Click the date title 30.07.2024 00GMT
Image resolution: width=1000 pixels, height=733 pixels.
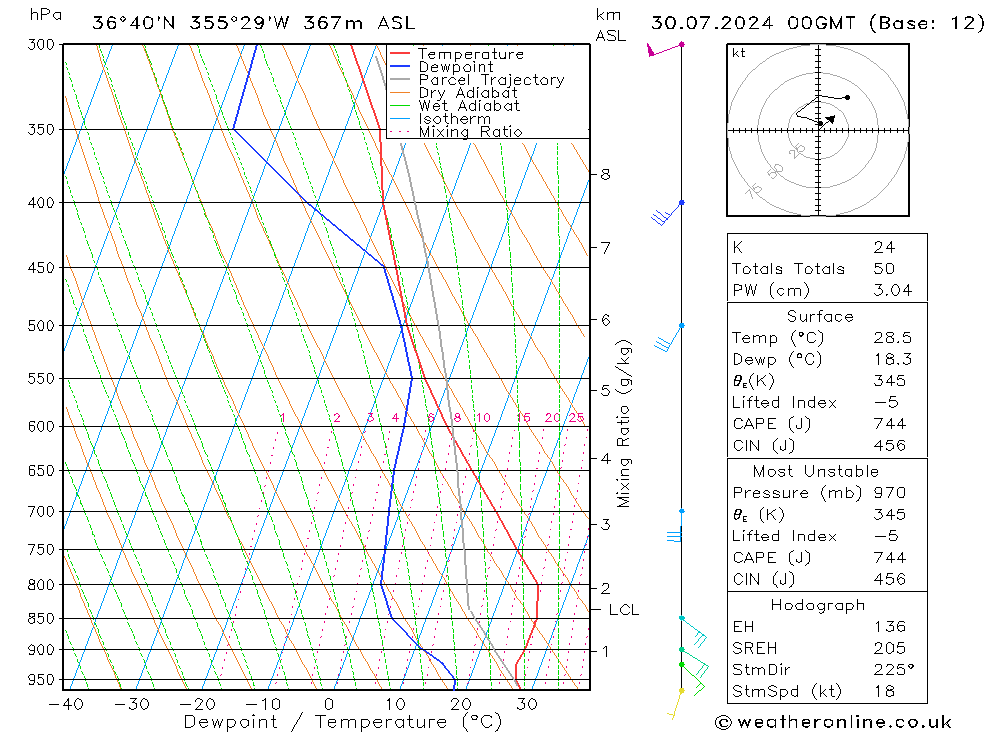[753, 23]
